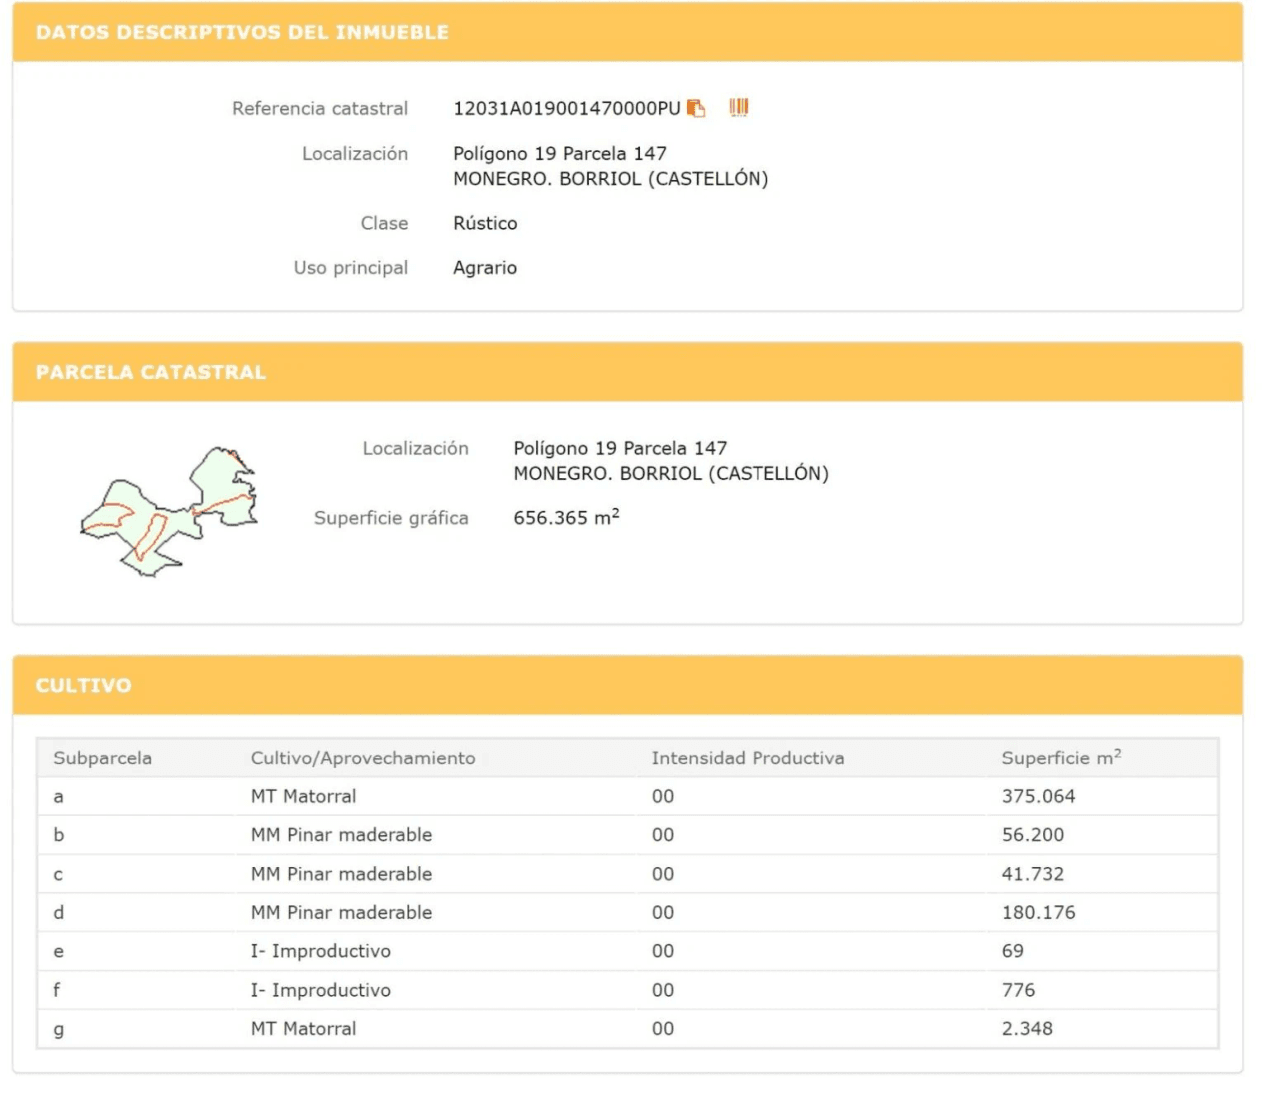
Task: Select catastral reference 12031A019001470000PU text
Action: coord(566,108)
